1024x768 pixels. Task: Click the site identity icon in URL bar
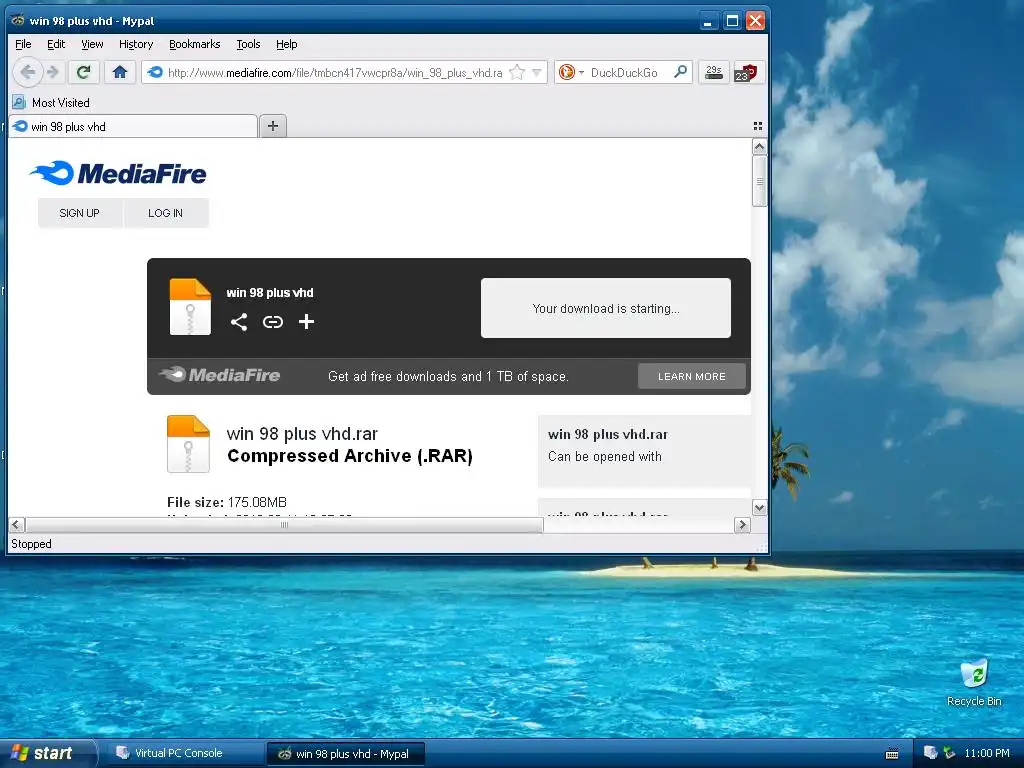[155, 72]
